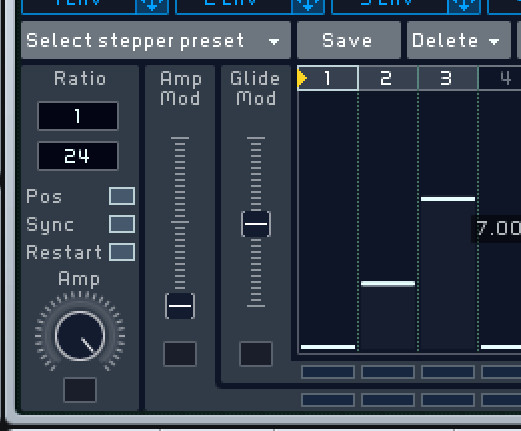Select the modulation slot below the Amp knob
The width and height of the screenshot is (521, 431).
[80, 390]
